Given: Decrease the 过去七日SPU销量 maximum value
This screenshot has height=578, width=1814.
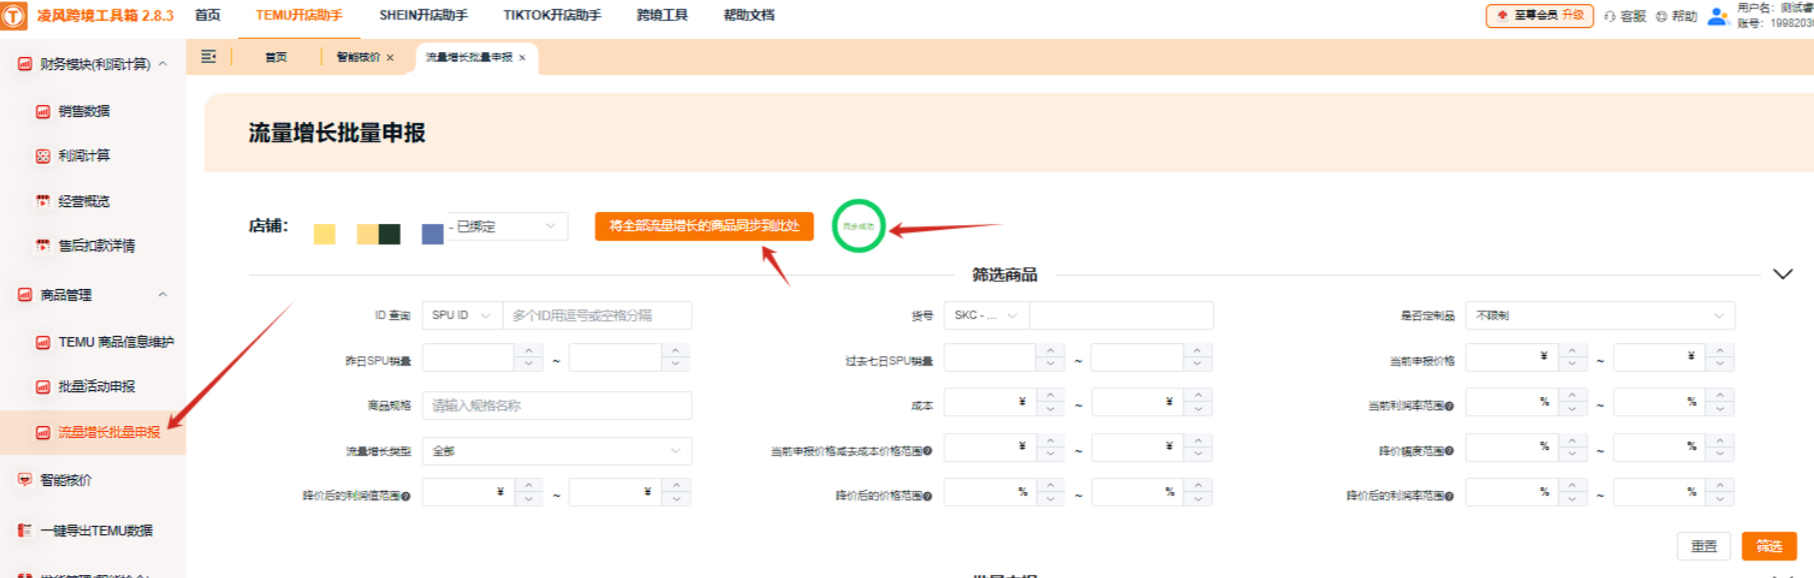Looking at the screenshot, I should coord(1197,364).
